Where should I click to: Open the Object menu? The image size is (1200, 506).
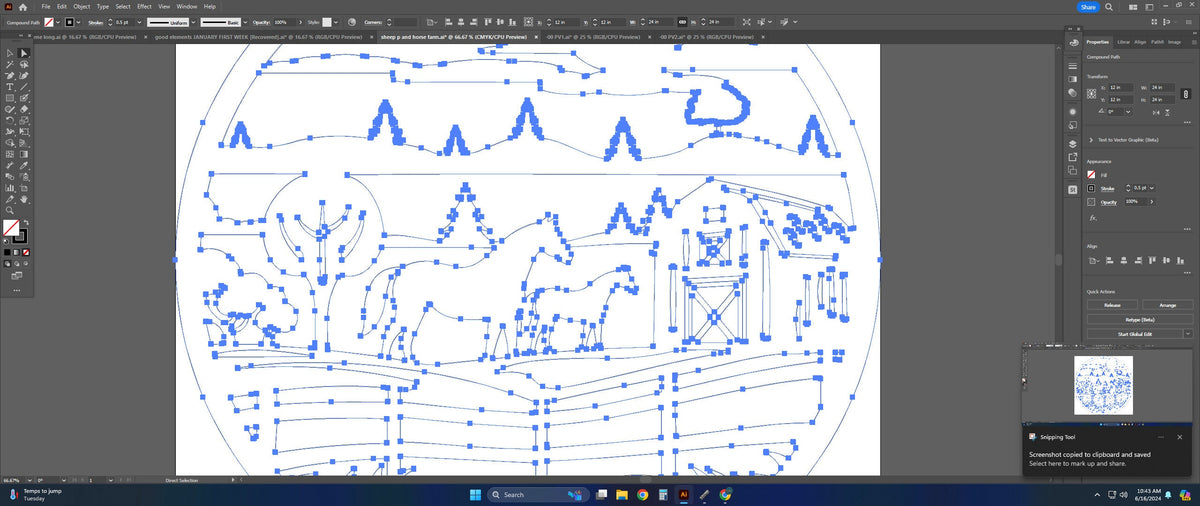81,7
